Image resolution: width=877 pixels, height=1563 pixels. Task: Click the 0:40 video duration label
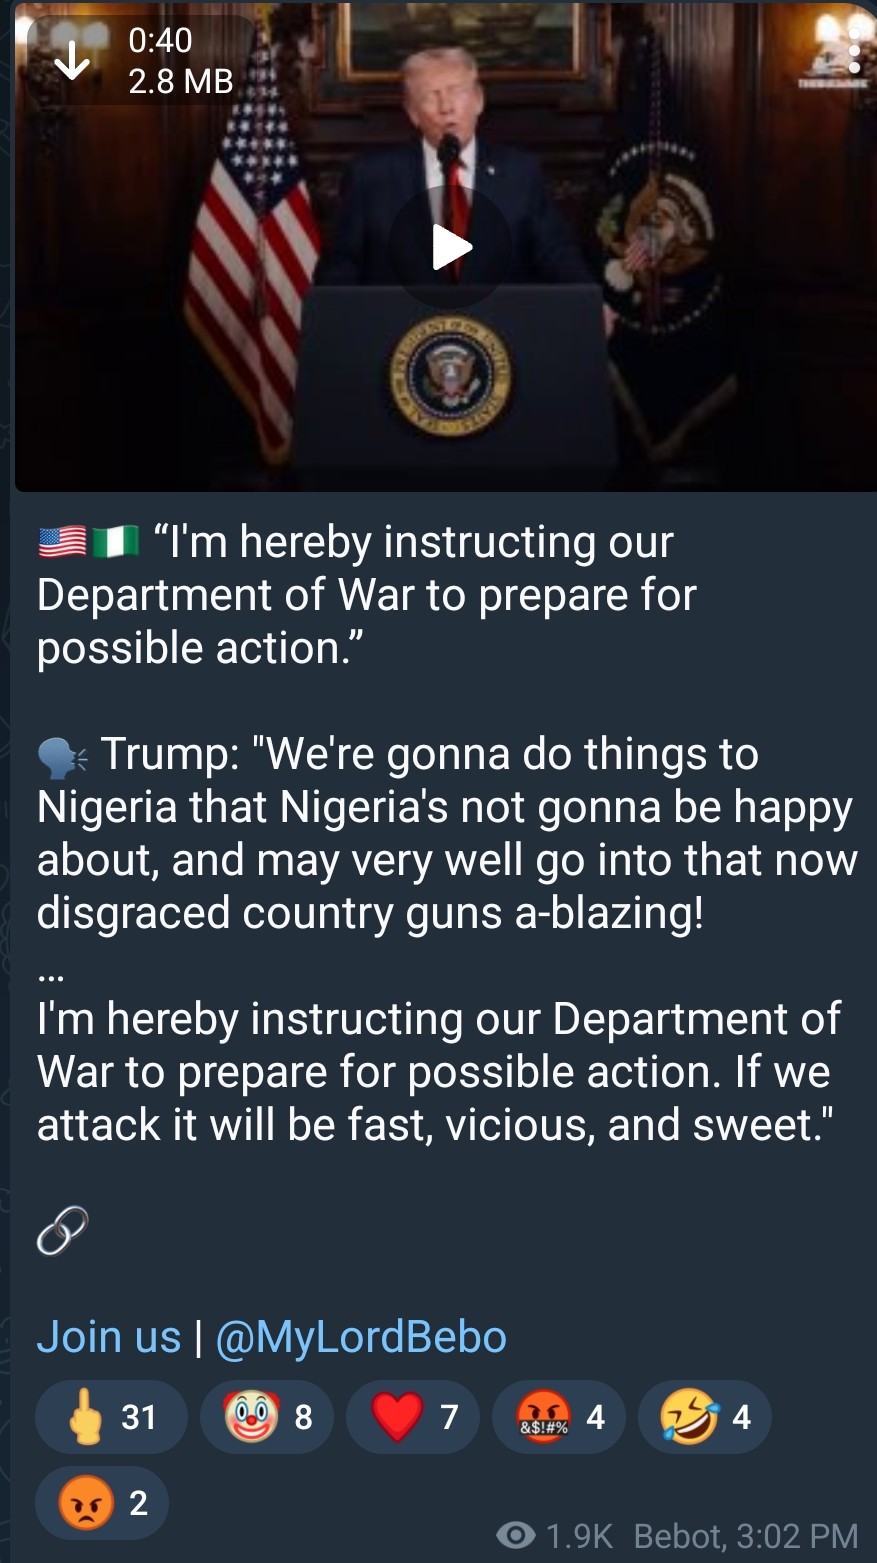tap(160, 40)
